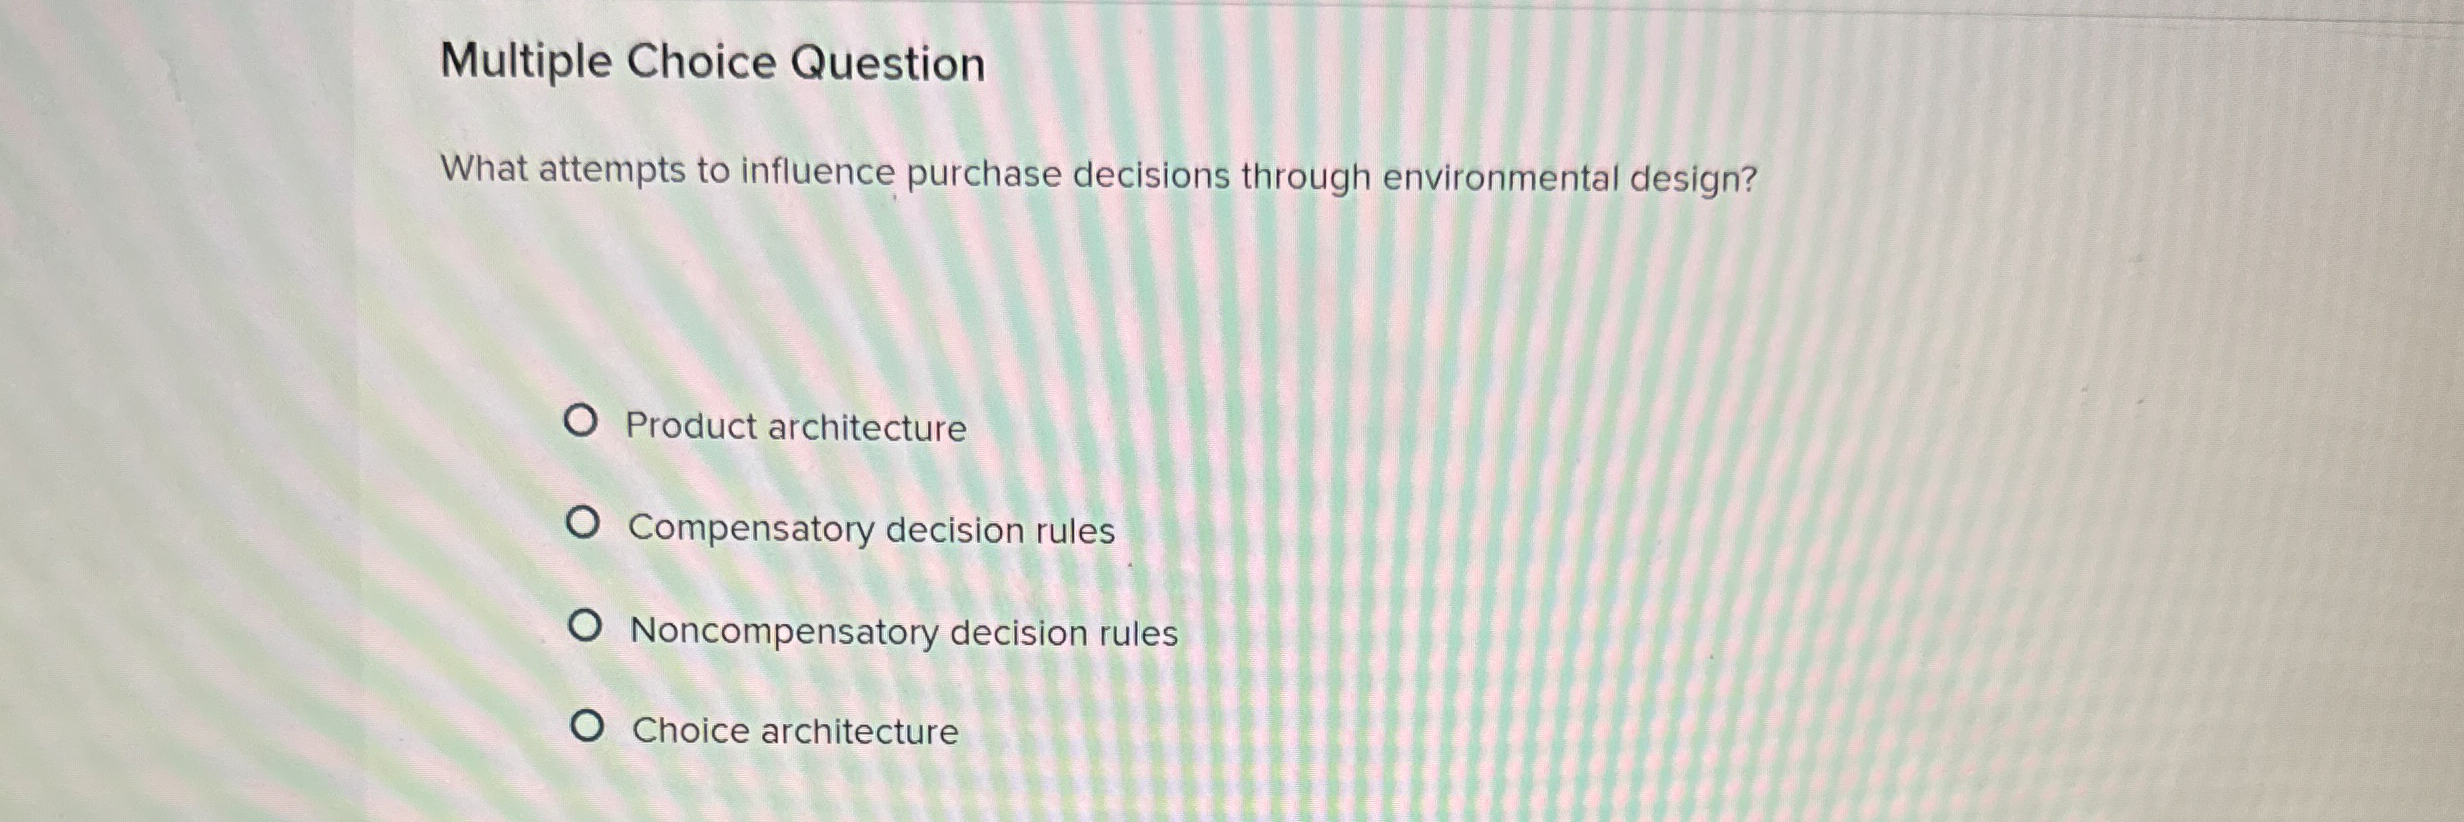2464x822 pixels.
Task: Click the question text about environmental design
Action: point(1100,176)
